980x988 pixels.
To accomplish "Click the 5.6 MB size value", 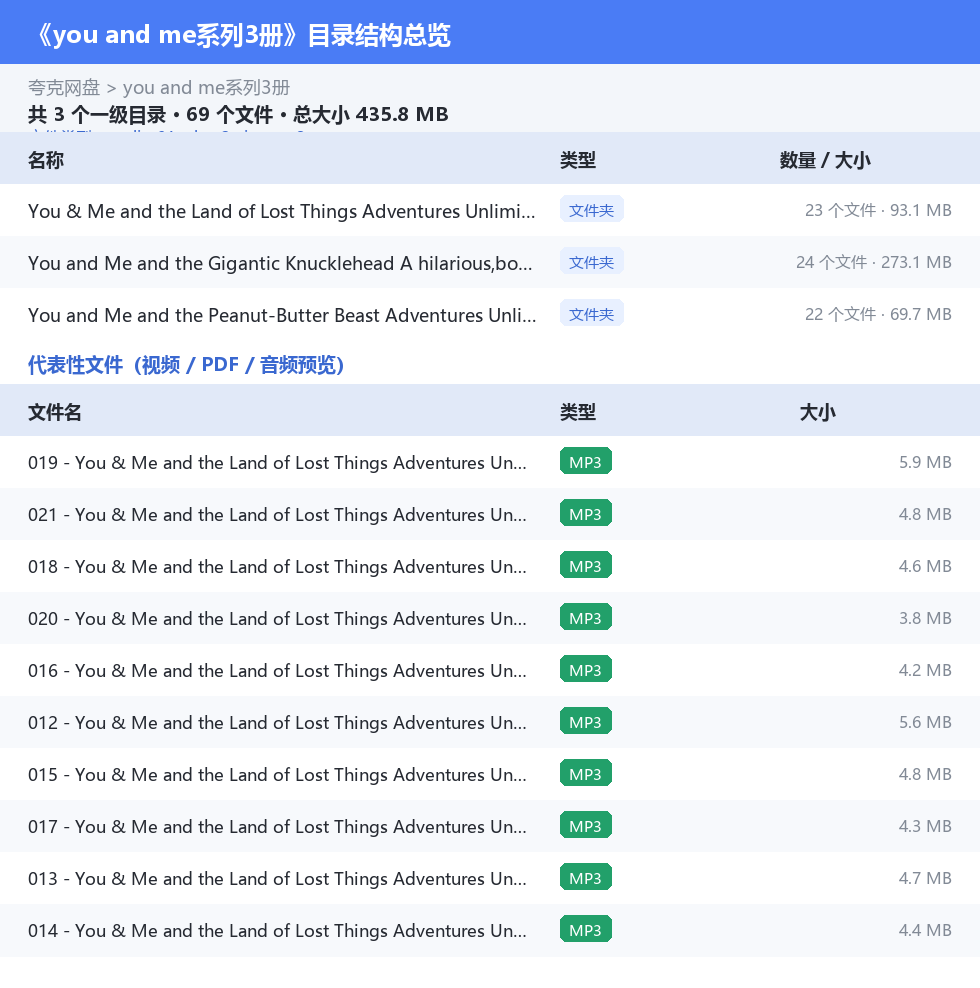I will 925,722.
